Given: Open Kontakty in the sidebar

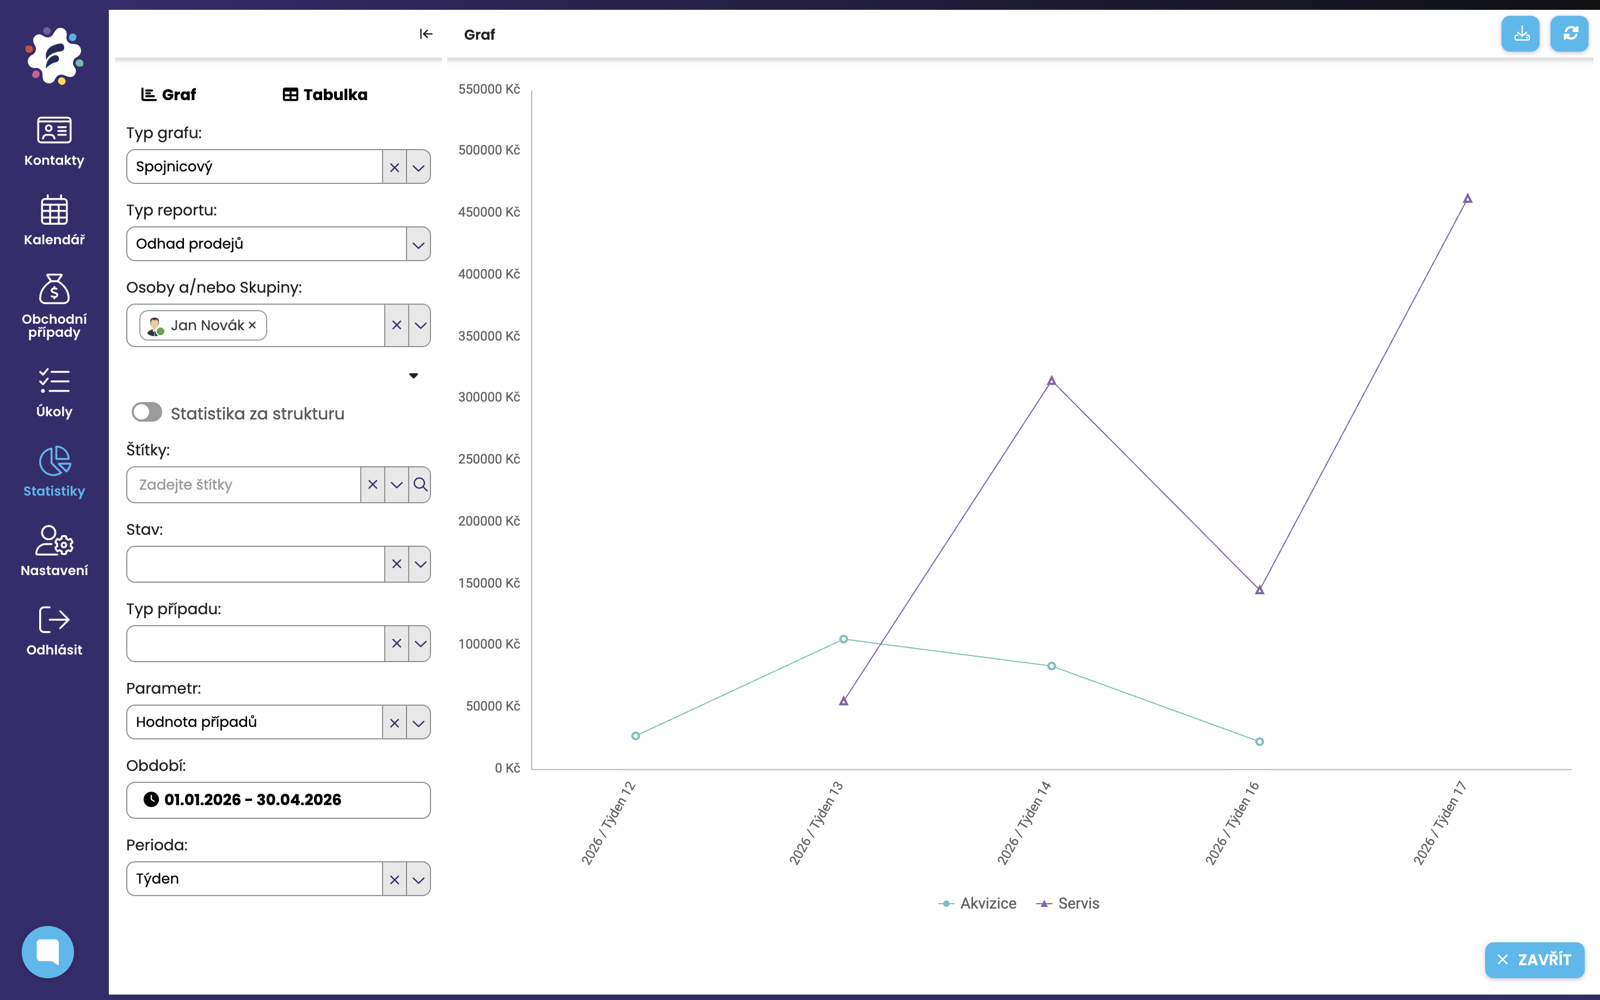Looking at the screenshot, I should [x=54, y=141].
